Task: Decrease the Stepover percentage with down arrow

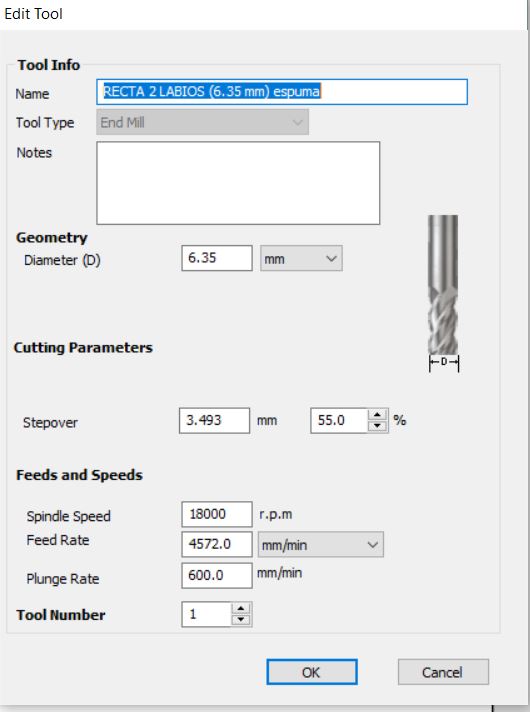Action: pyautogui.click(x=377, y=426)
